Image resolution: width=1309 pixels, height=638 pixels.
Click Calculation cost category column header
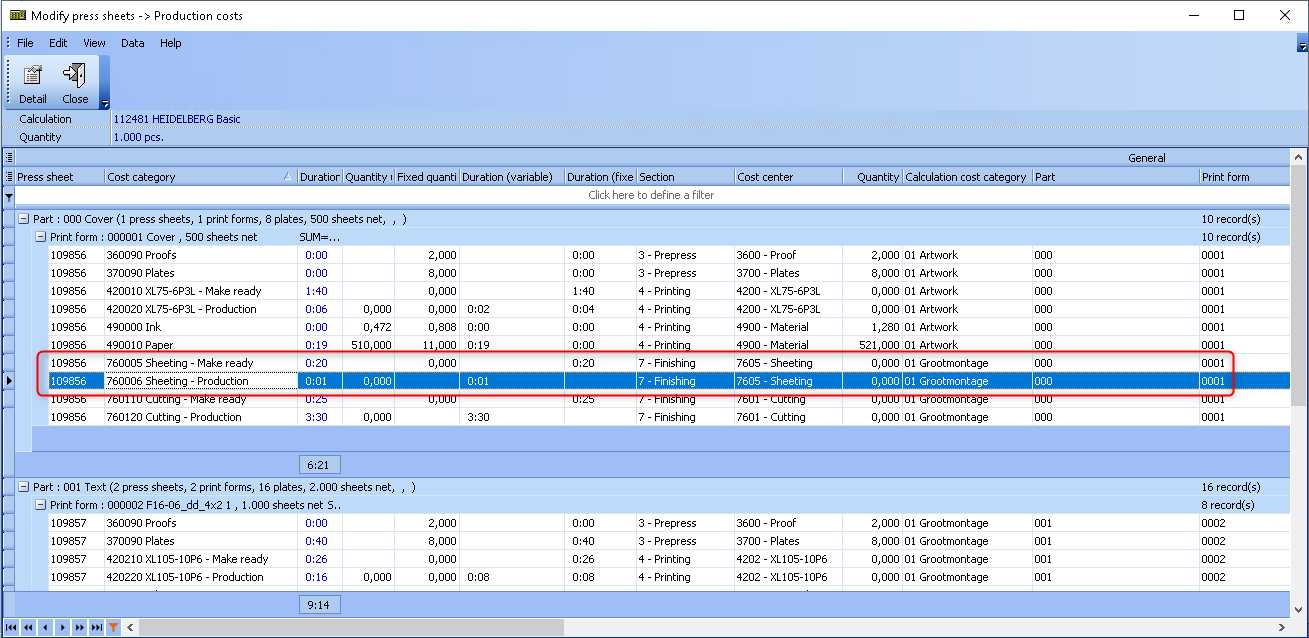[x=967, y=177]
